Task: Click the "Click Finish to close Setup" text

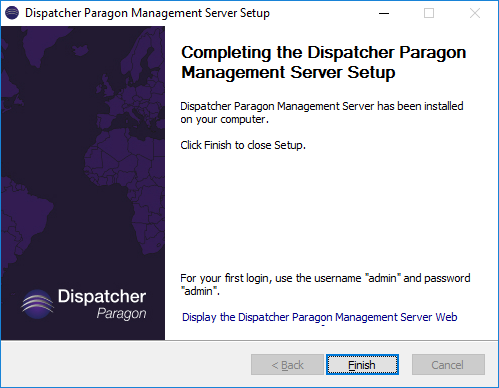Action: (243, 145)
